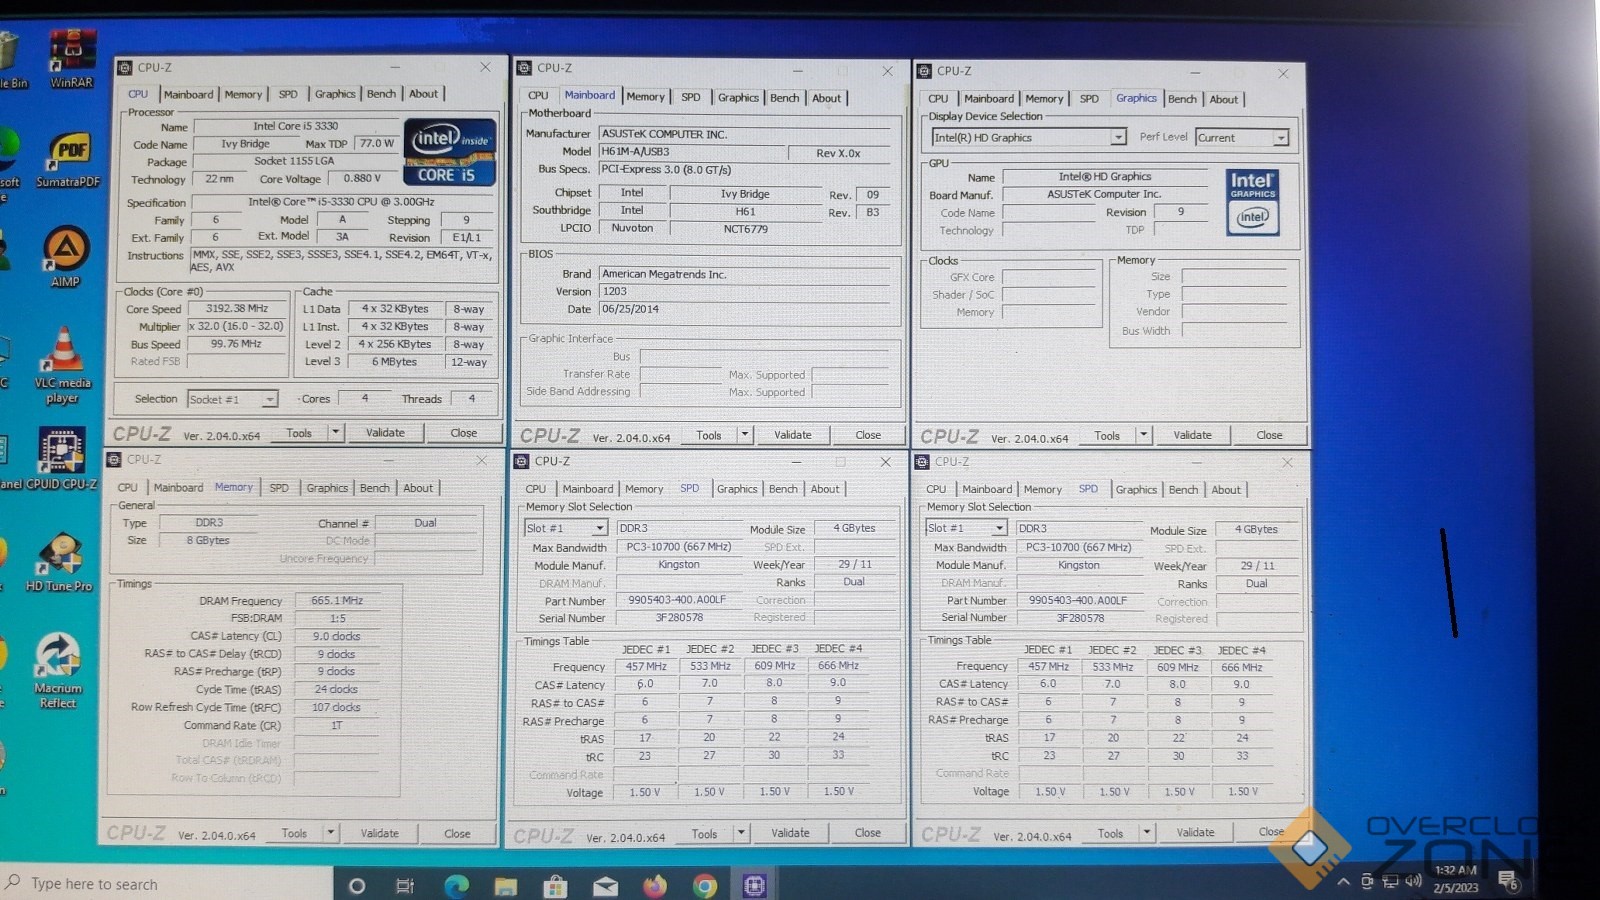Open File Explorer on the taskbar

[x=506, y=885]
